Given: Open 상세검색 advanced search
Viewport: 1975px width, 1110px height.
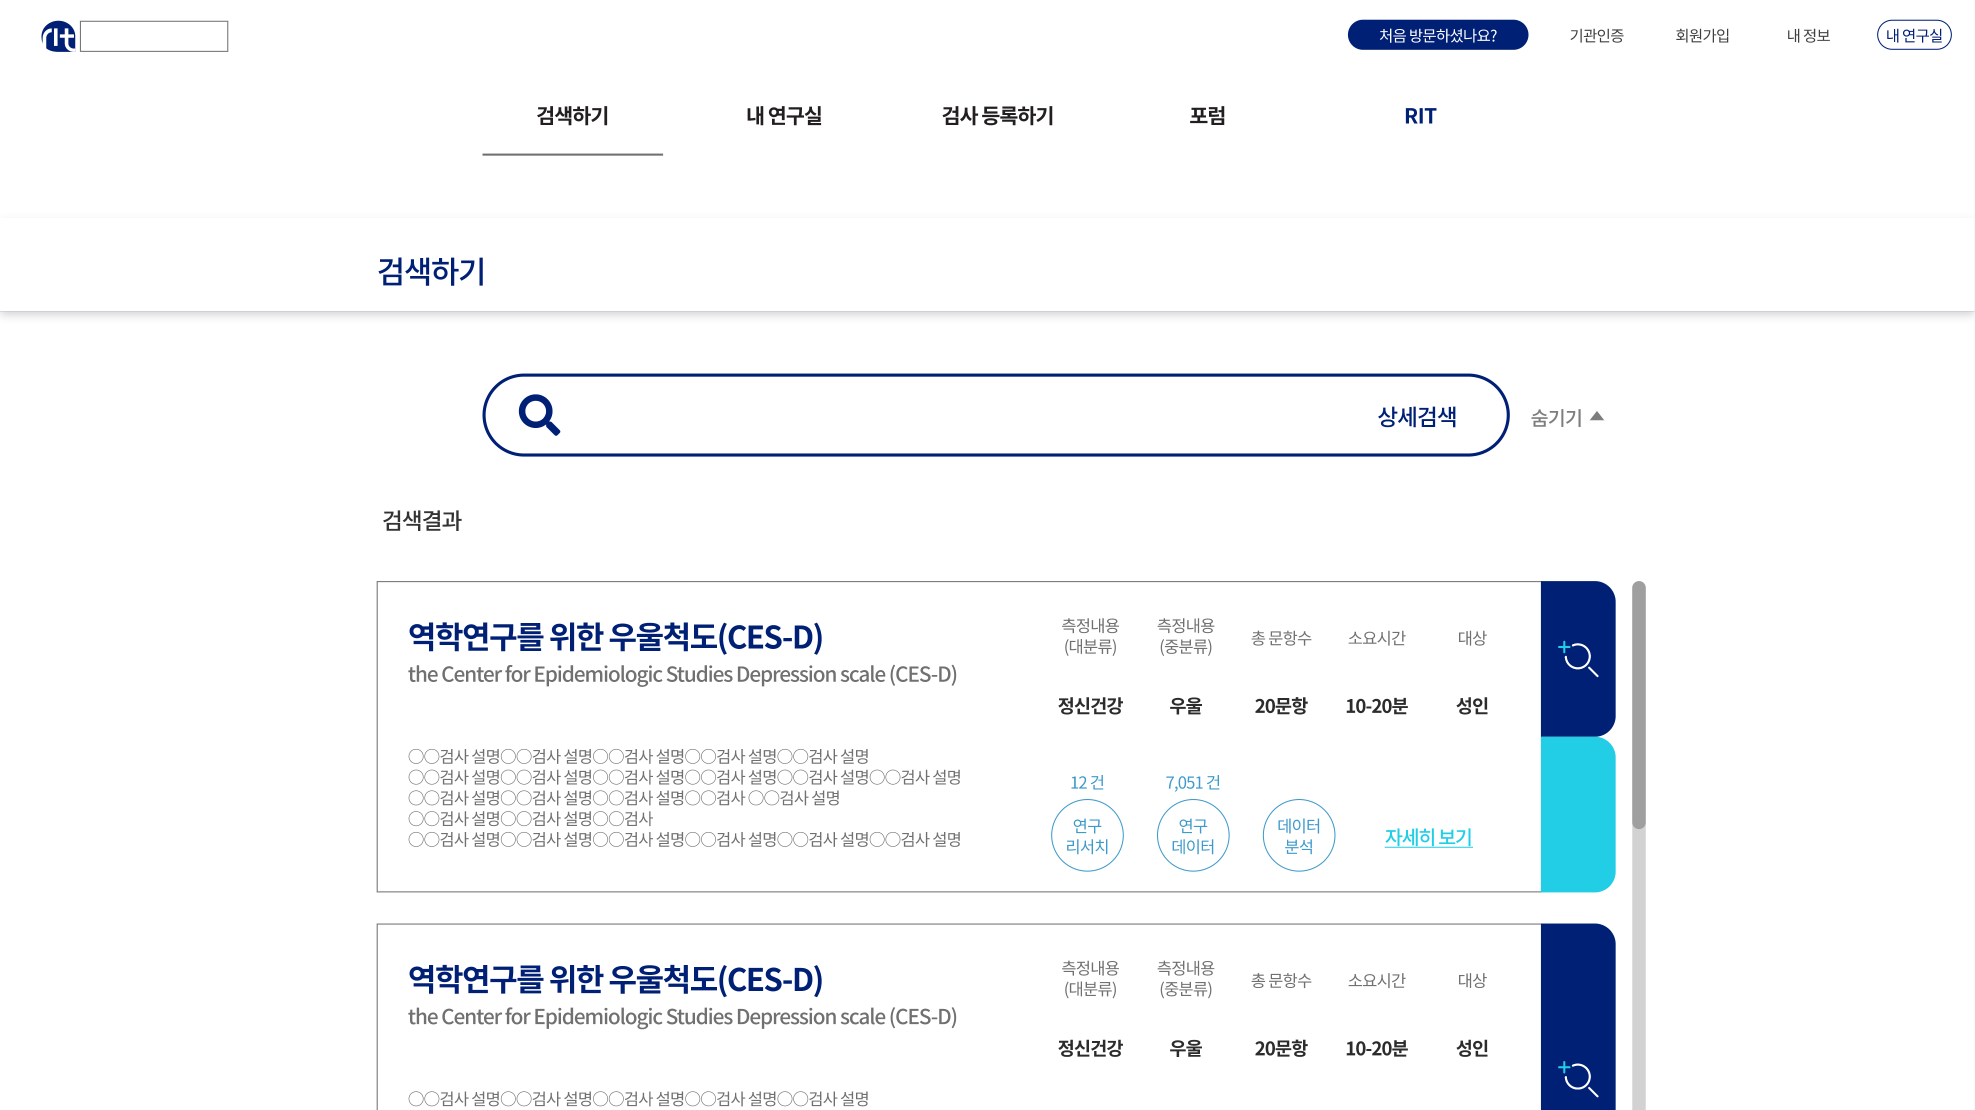Looking at the screenshot, I should point(1416,417).
